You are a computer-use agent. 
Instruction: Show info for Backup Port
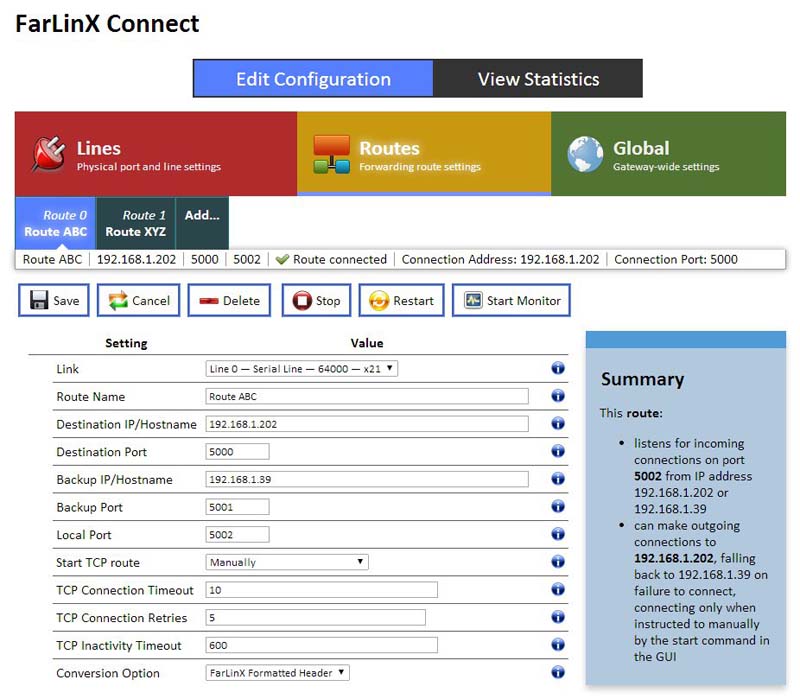(x=558, y=506)
